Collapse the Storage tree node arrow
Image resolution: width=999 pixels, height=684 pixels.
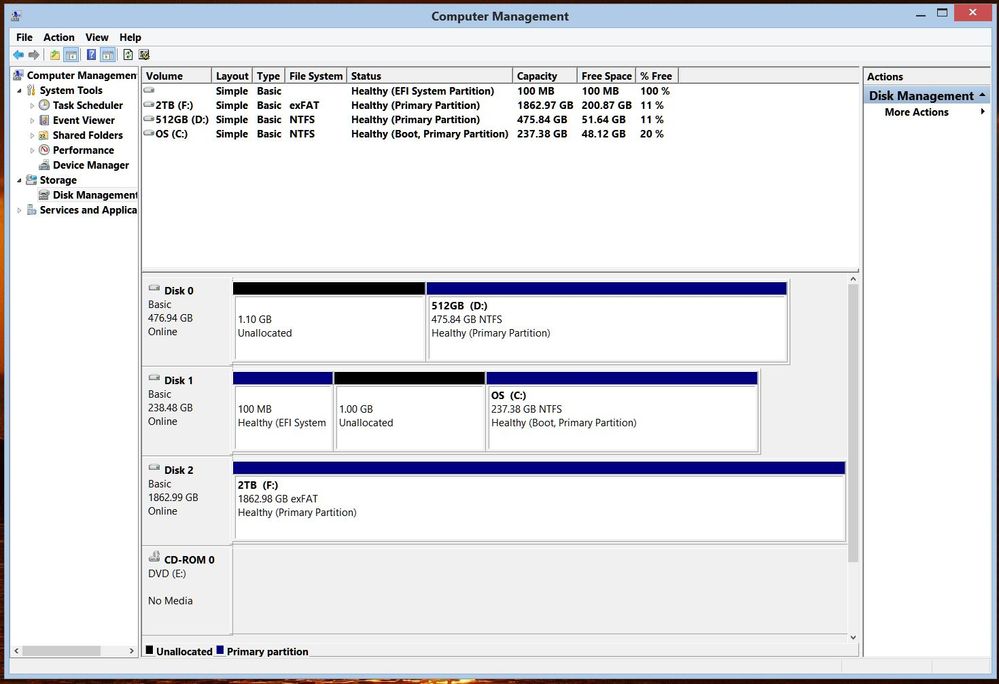(x=19, y=181)
